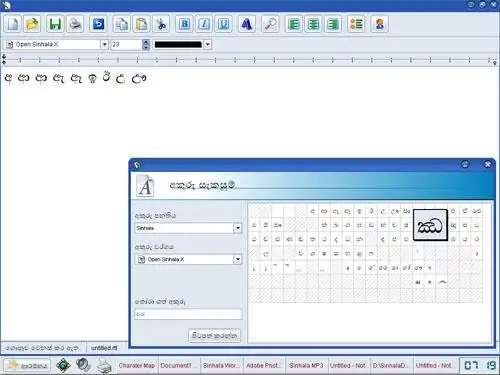The width and height of the screenshot is (500, 375).
Task: Click the font size field showing 23
Action: 127,44
